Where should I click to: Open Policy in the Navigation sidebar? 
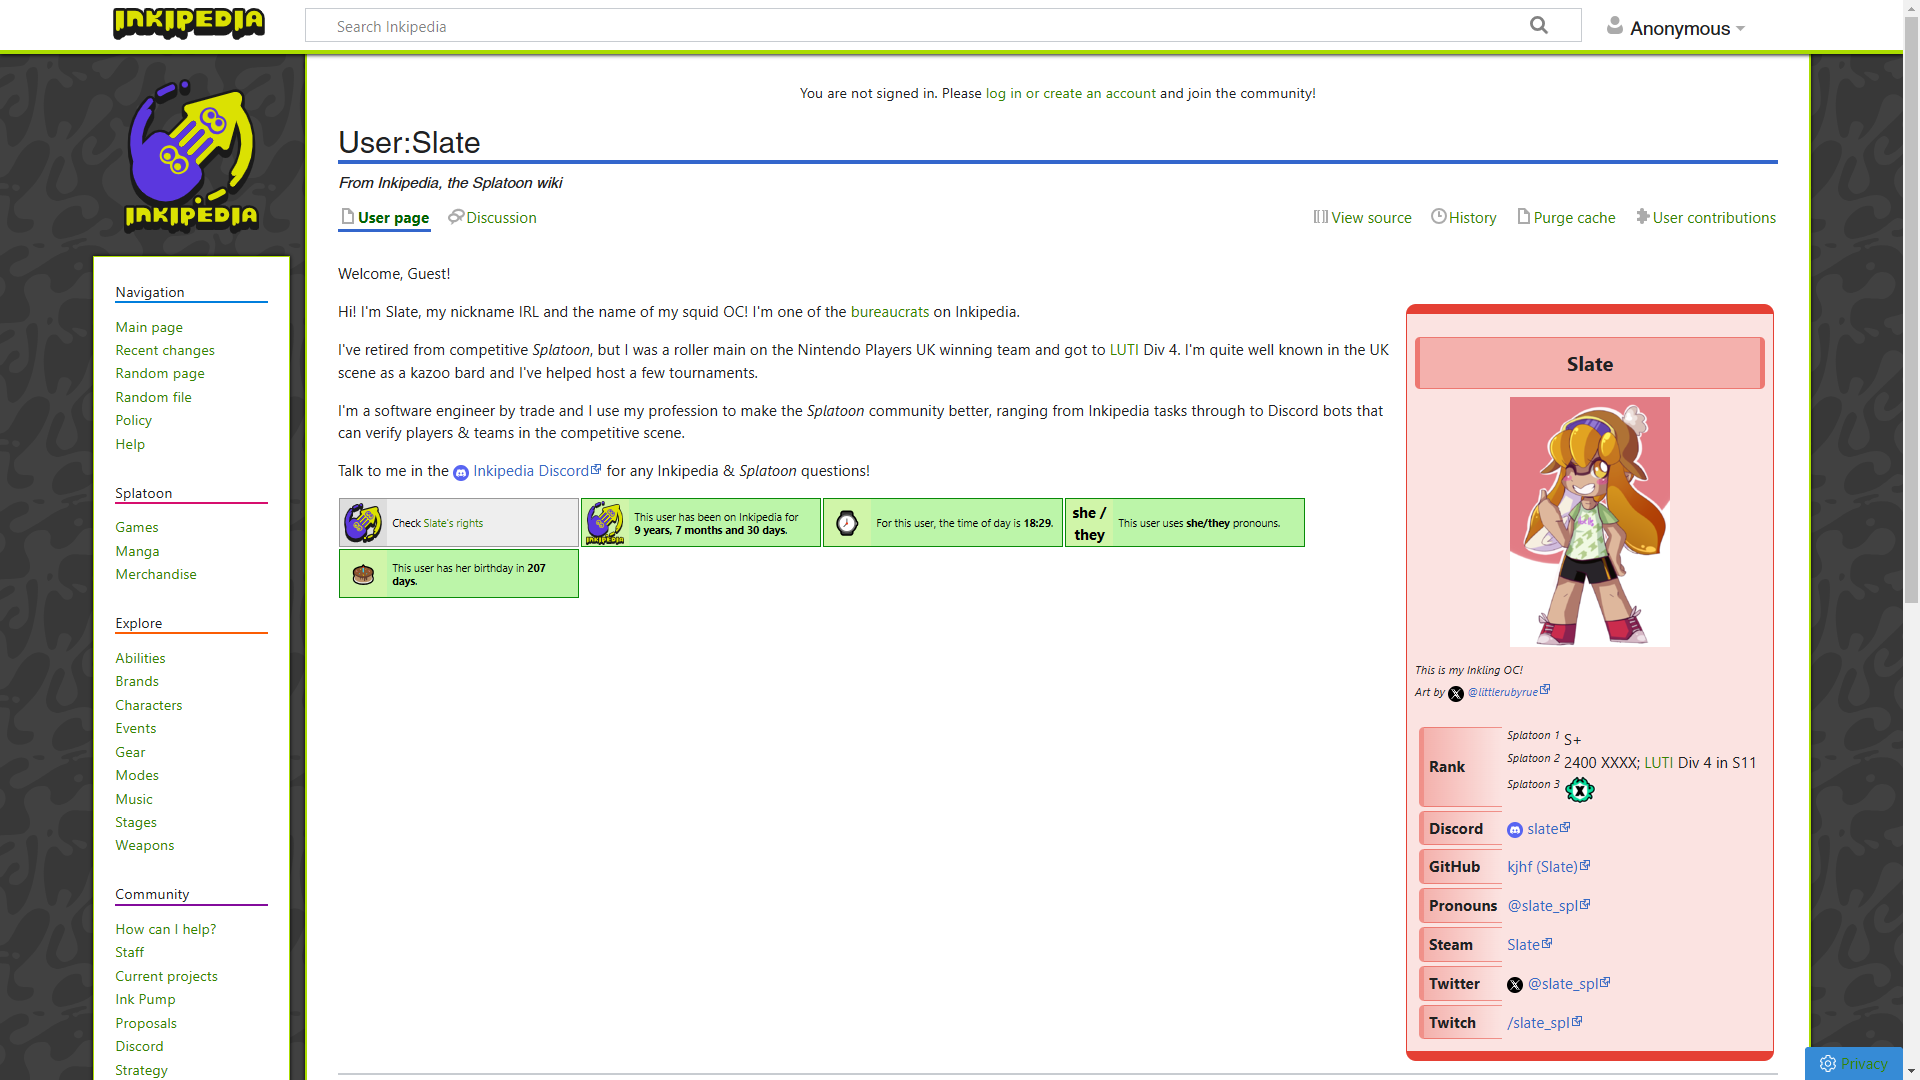(133, 420)
